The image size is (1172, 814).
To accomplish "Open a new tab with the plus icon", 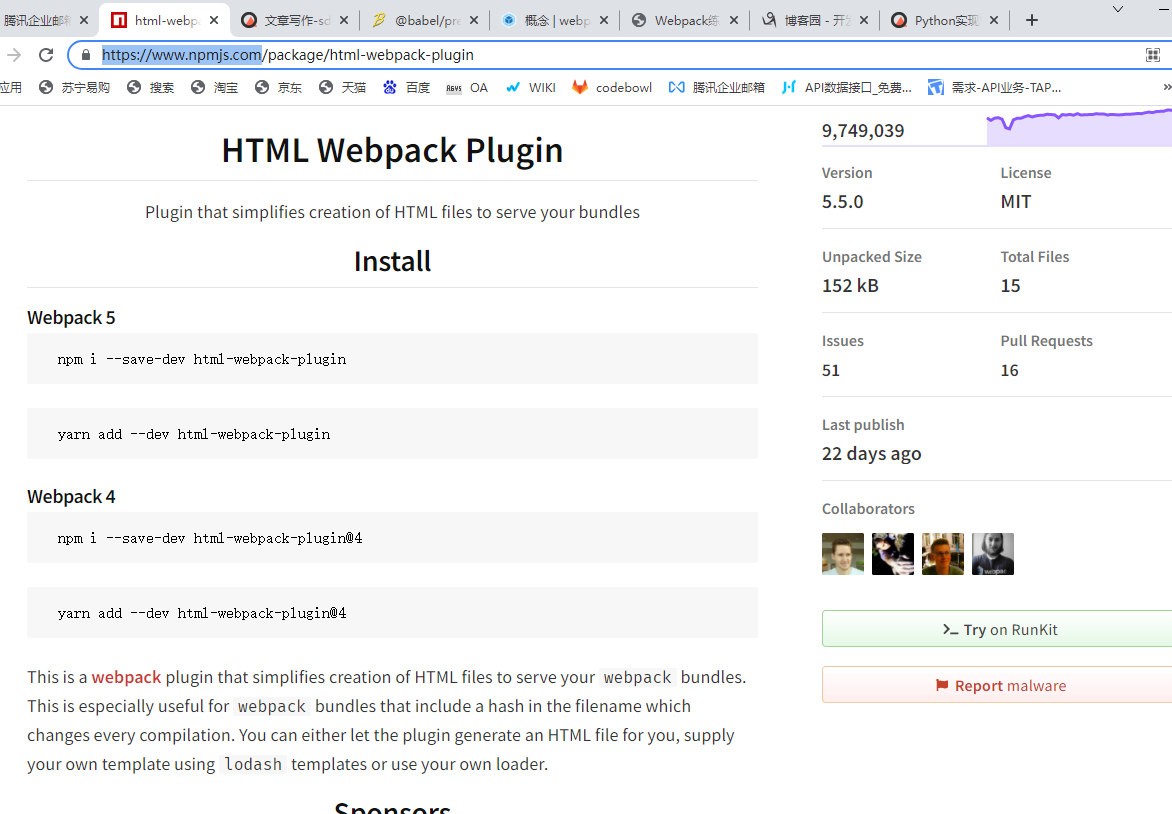I will 1031,20.
